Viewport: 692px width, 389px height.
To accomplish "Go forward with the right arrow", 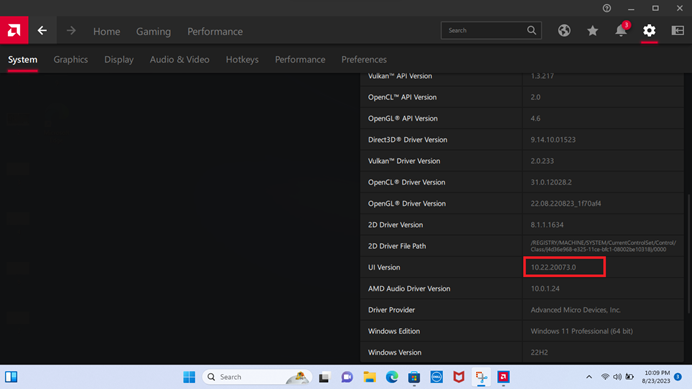I will (71, 30).
